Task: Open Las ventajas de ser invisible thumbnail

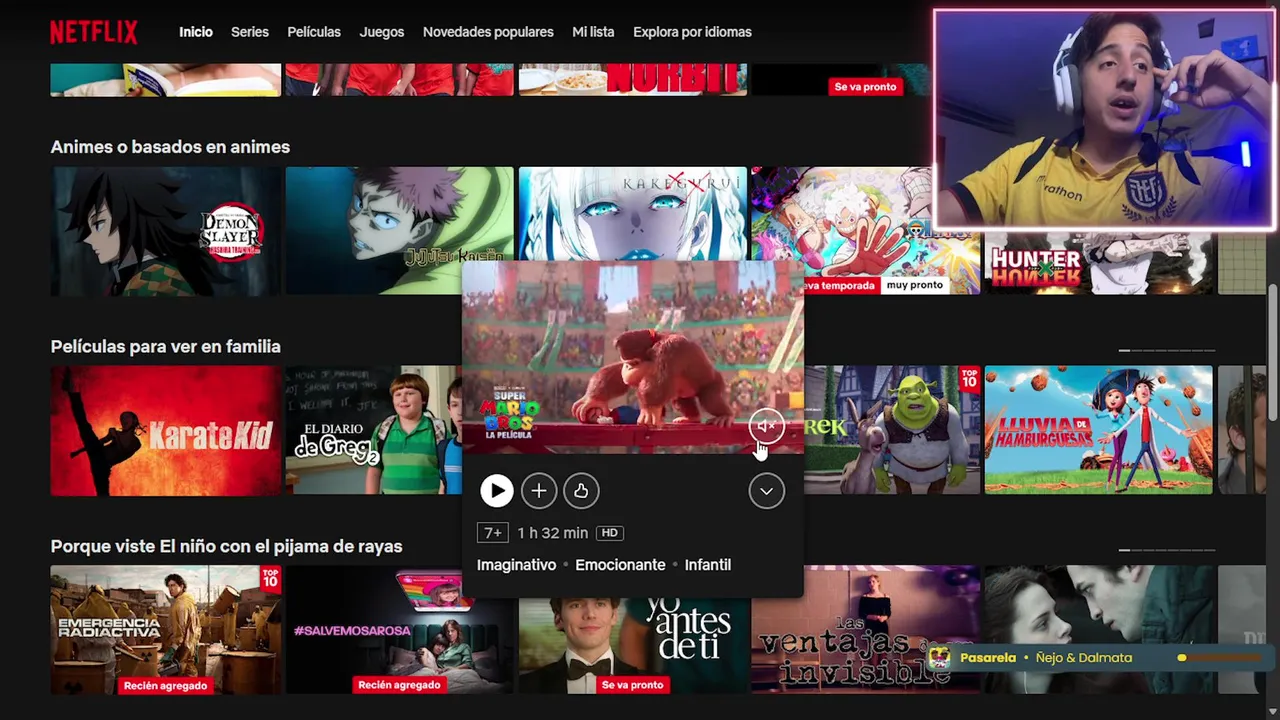Action: coord(866,630)
